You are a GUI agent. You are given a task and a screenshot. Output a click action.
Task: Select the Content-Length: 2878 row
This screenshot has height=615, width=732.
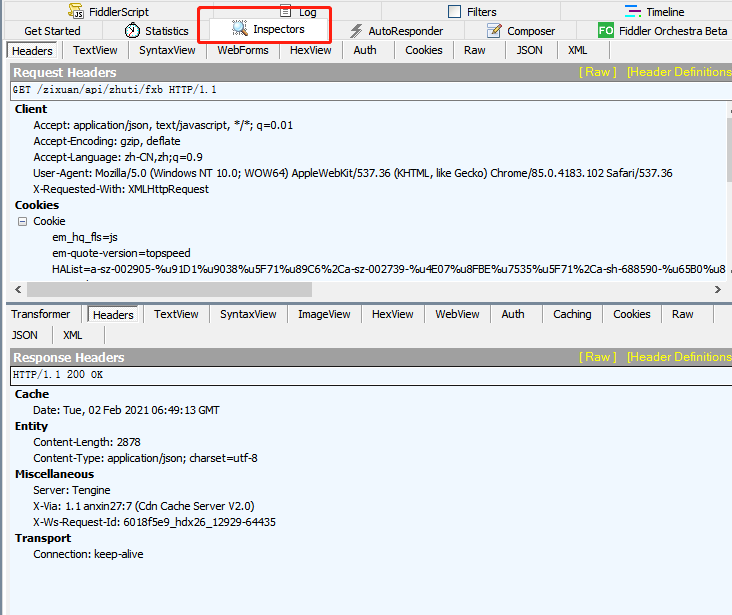[x=87, y=442]
